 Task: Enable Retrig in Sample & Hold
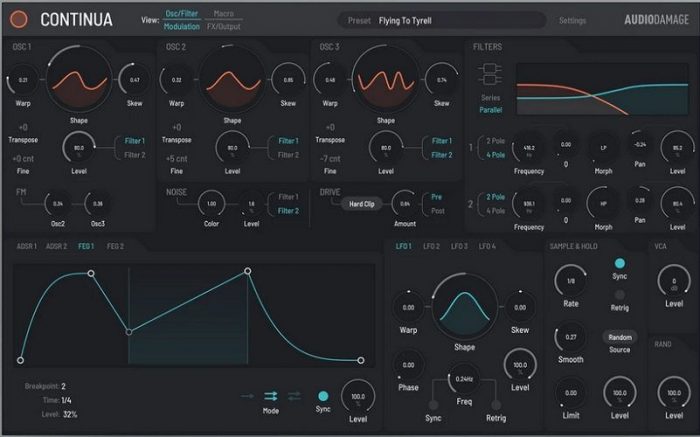tap(619, 294)
